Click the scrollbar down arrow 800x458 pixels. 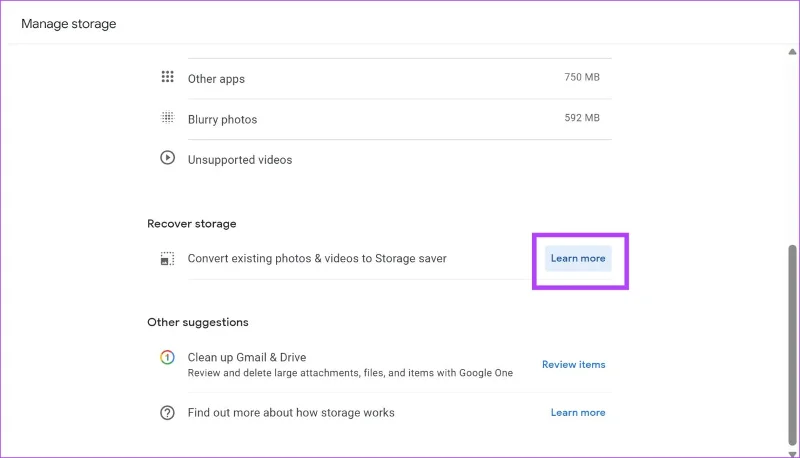pos(792,454)
